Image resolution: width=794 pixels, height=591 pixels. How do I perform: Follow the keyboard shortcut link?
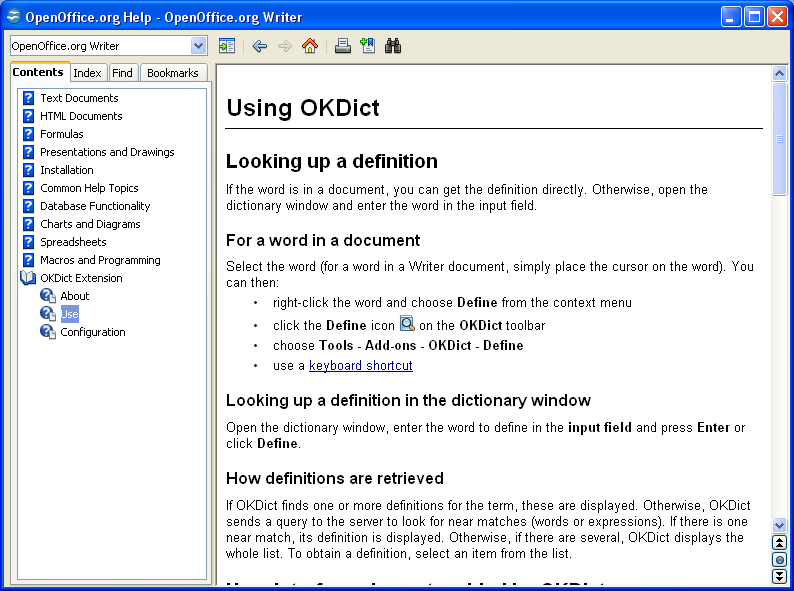tap(361, 365)
